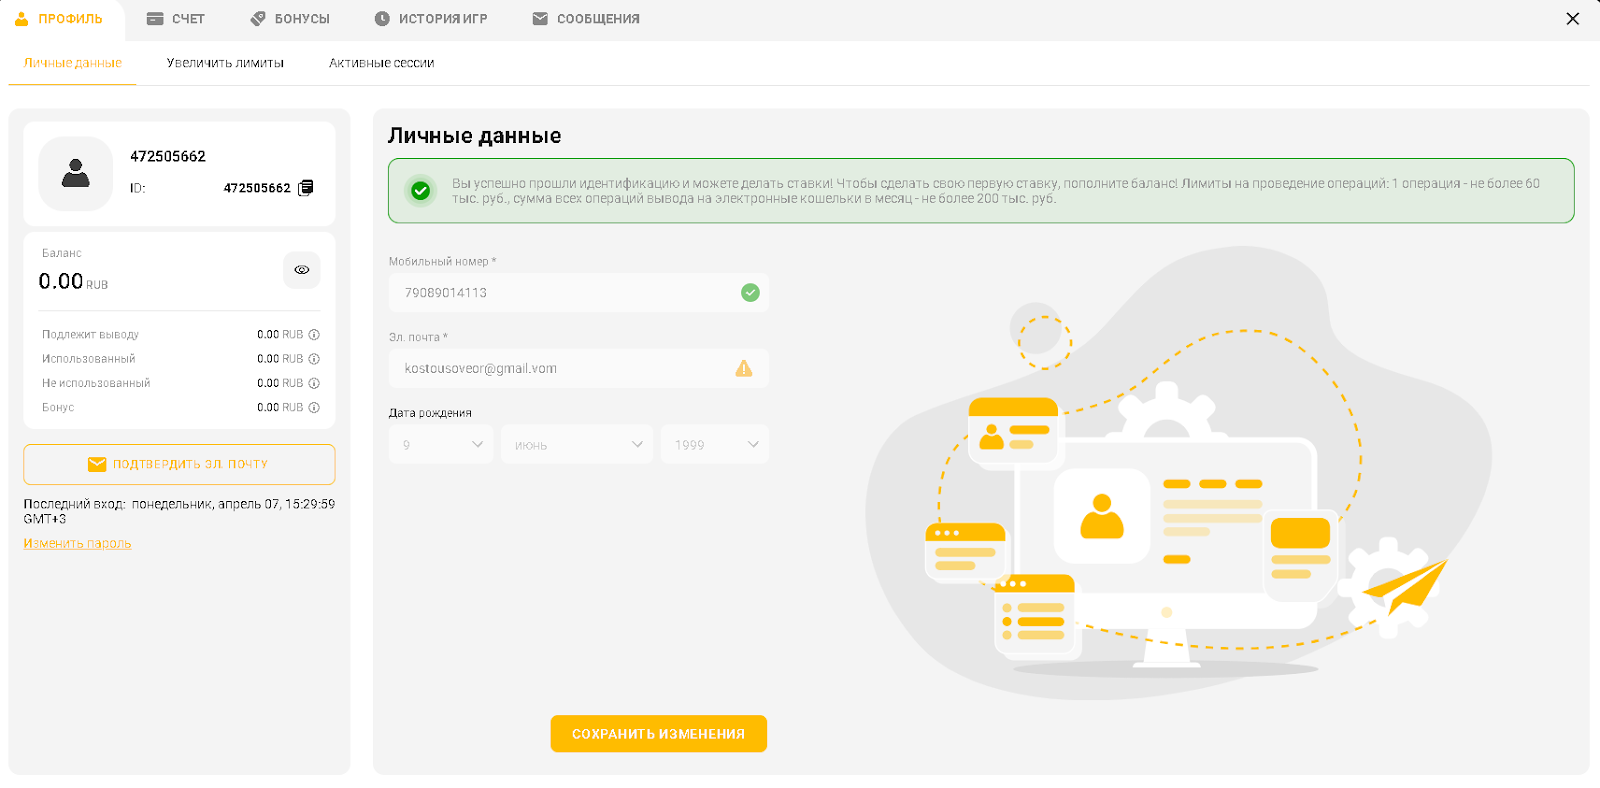This screenshot has height=788, width=1600.
Task: Open the birth year dropdown showing 1999
Action: [x=715, y=444]
